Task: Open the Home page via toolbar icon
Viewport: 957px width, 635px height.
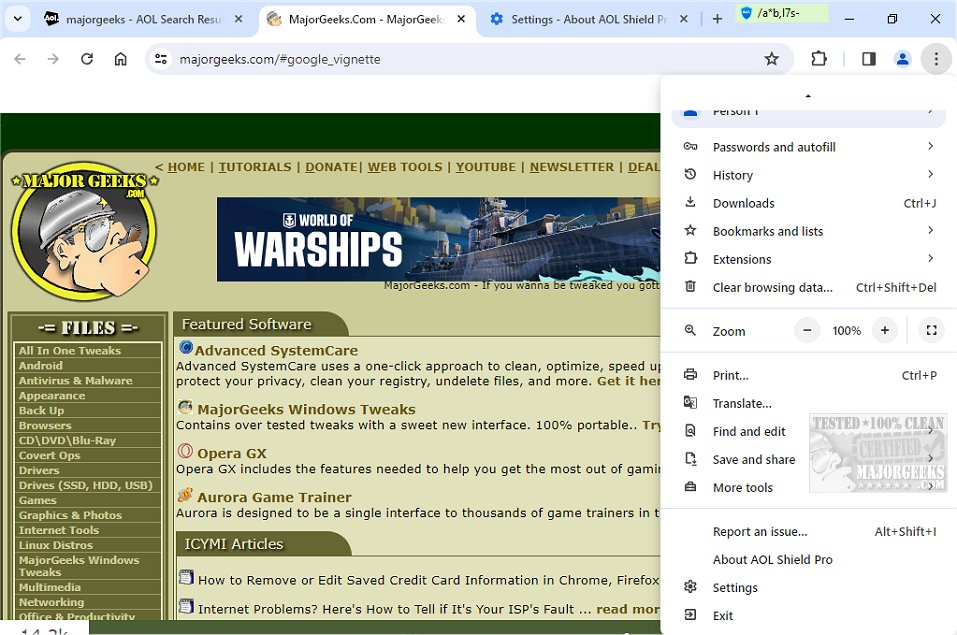Action: 119,59
